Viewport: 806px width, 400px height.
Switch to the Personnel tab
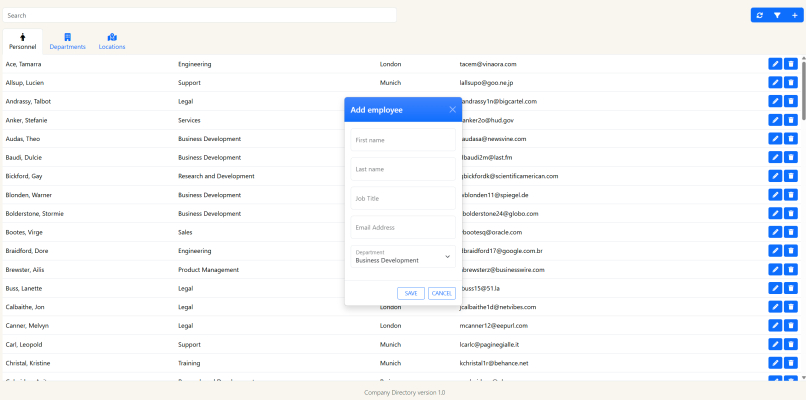pyautogui.click(x=22, y=41)
